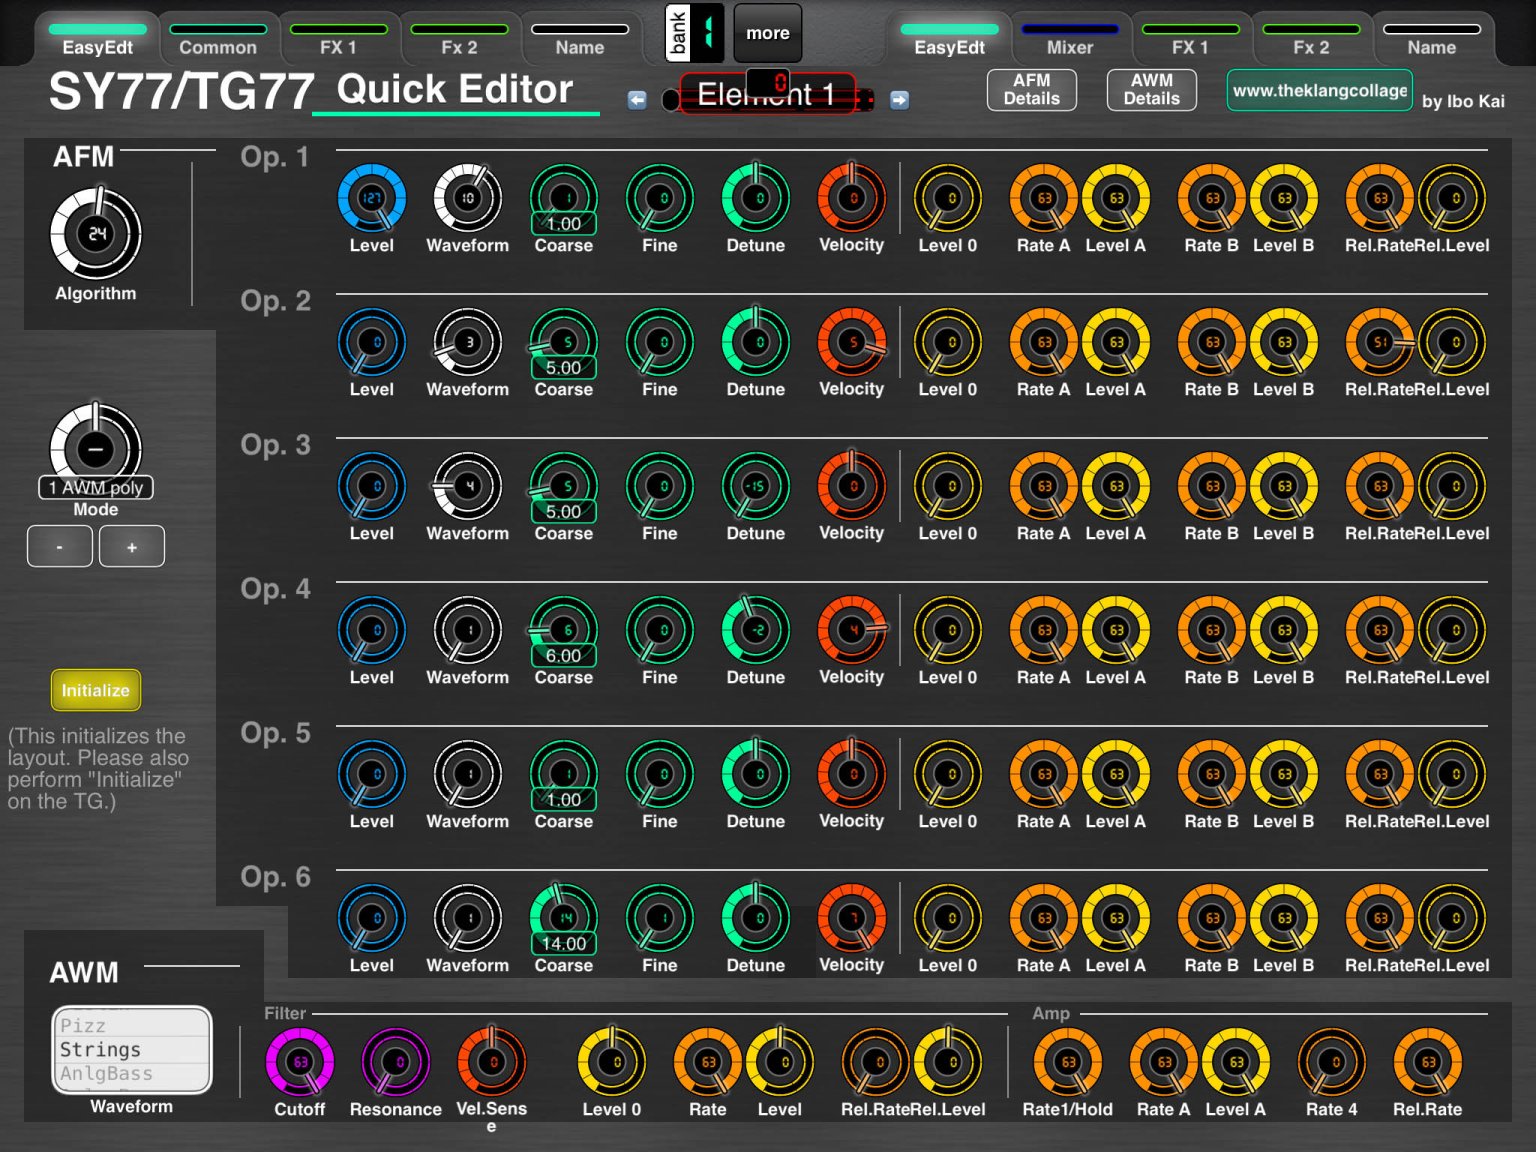Open AWM Details
This screenshot has height=1152, width=1536.
[1151, 90]
